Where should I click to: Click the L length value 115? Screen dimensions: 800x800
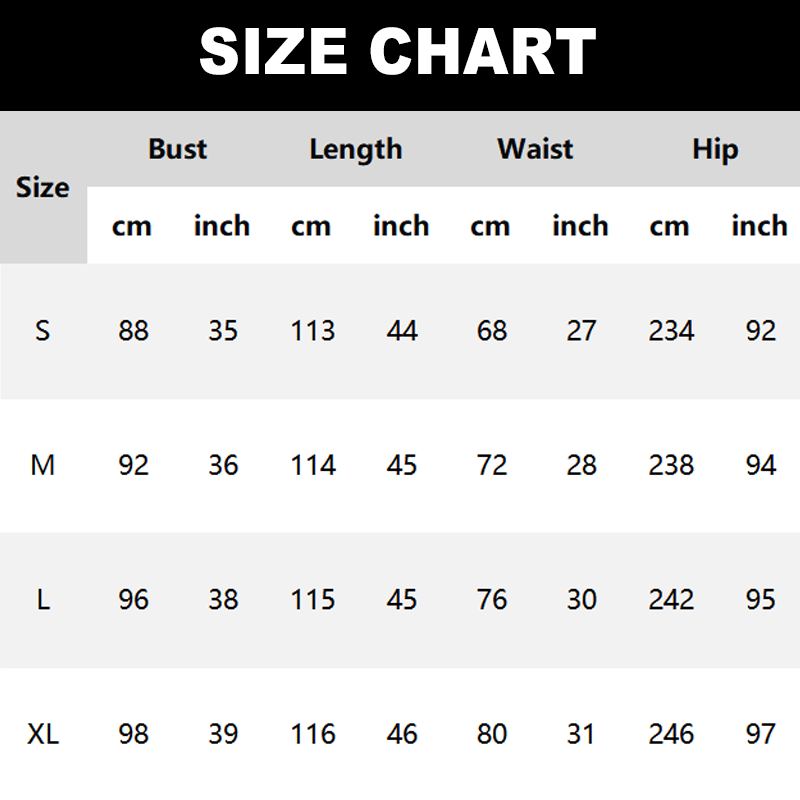click(x=312, y=600)
